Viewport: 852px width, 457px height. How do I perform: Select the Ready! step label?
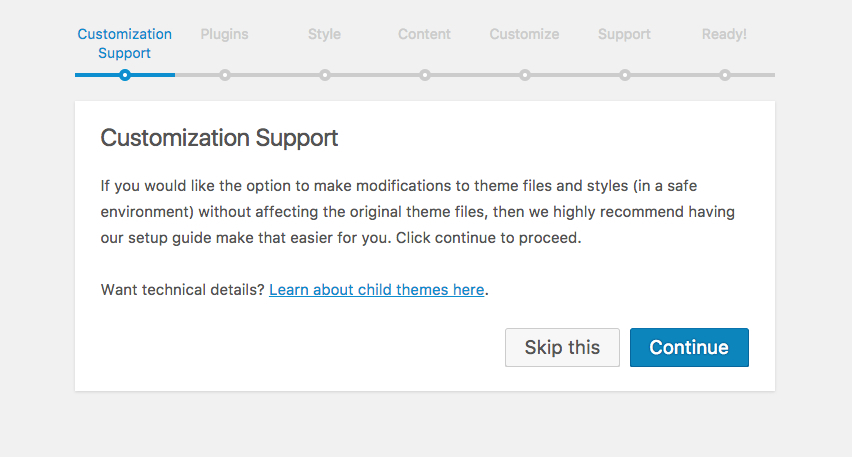click(724, 34)
